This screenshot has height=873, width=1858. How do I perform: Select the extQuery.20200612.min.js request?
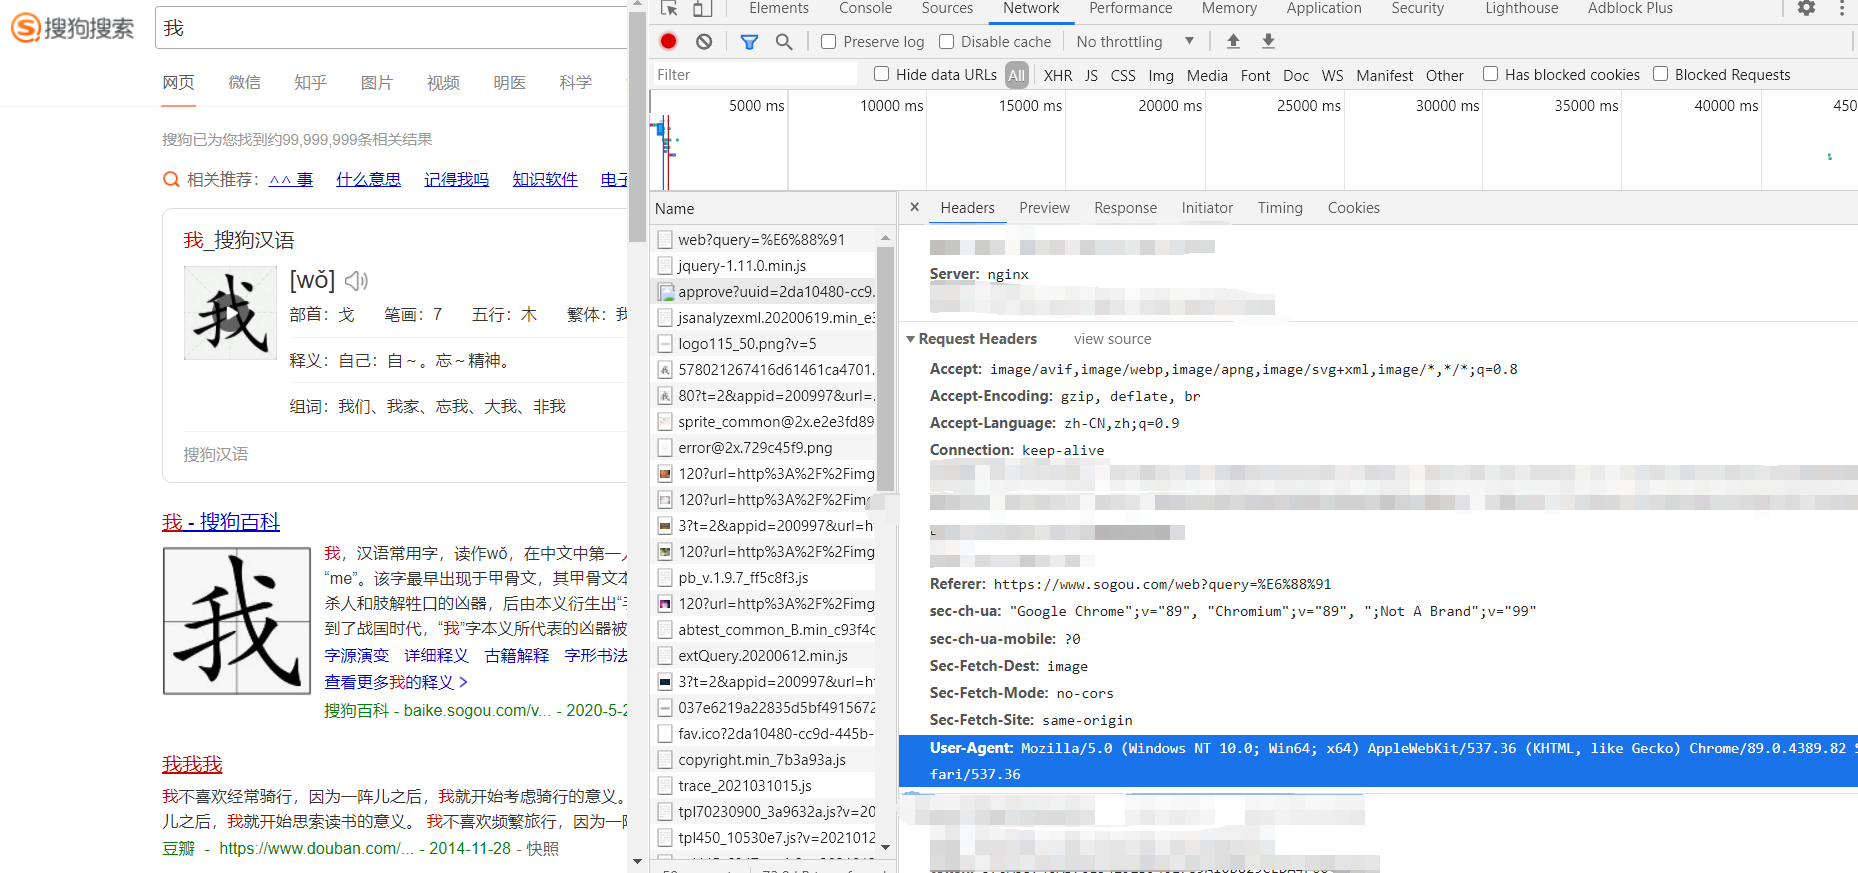point(764,655)
